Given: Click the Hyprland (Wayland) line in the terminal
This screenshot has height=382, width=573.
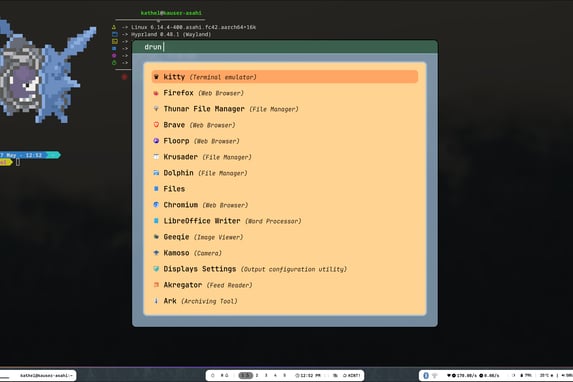Looking at the screenshot, I should 171,34.
